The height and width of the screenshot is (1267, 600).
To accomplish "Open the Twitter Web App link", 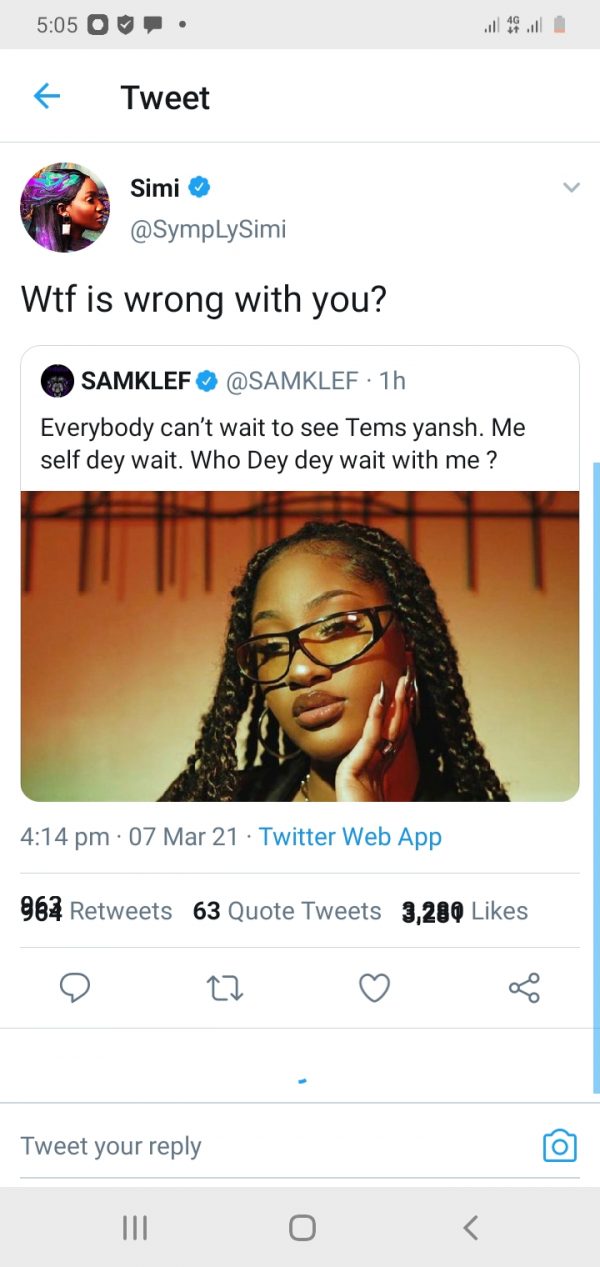I will pyautogui.click(x=350, y=837).
